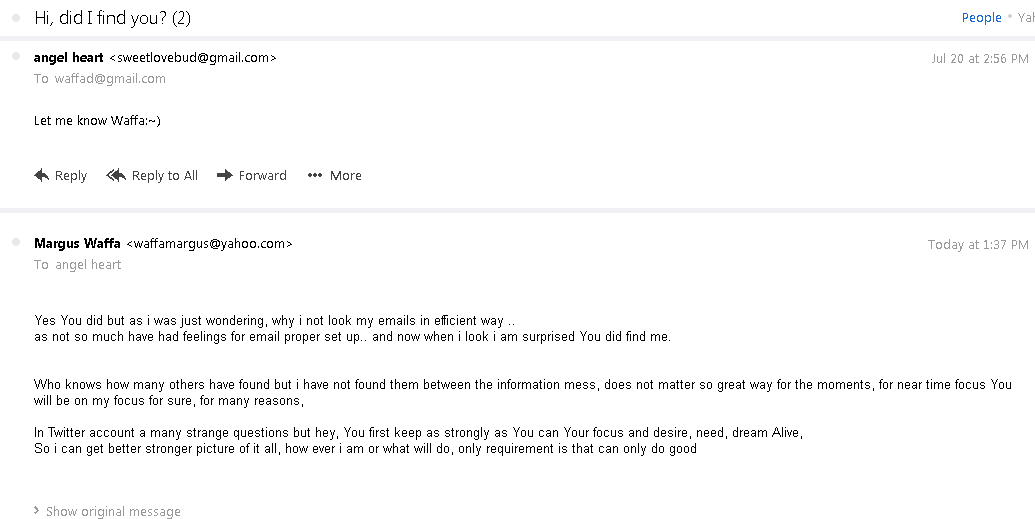Click sender name Margus Waffa
This screenshot has width=1035, height=519.
[x=77, y=243]
